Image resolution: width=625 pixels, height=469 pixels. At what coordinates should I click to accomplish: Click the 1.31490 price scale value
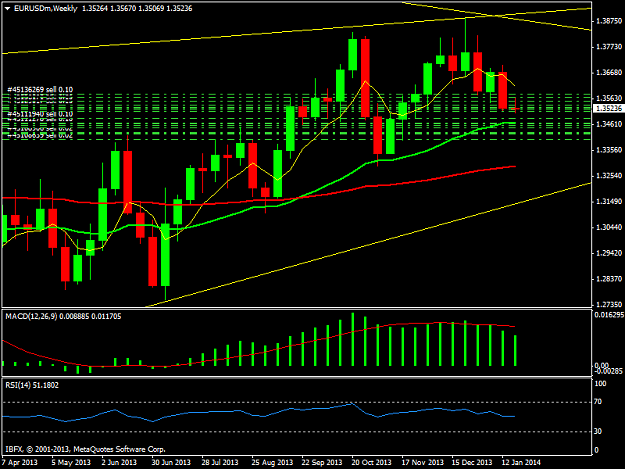tap(609, 202)
